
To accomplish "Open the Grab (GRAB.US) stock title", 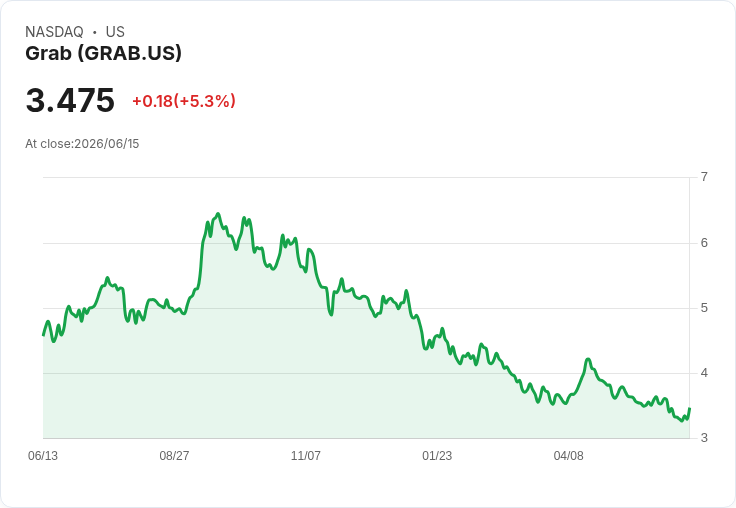I will [103, 53].
